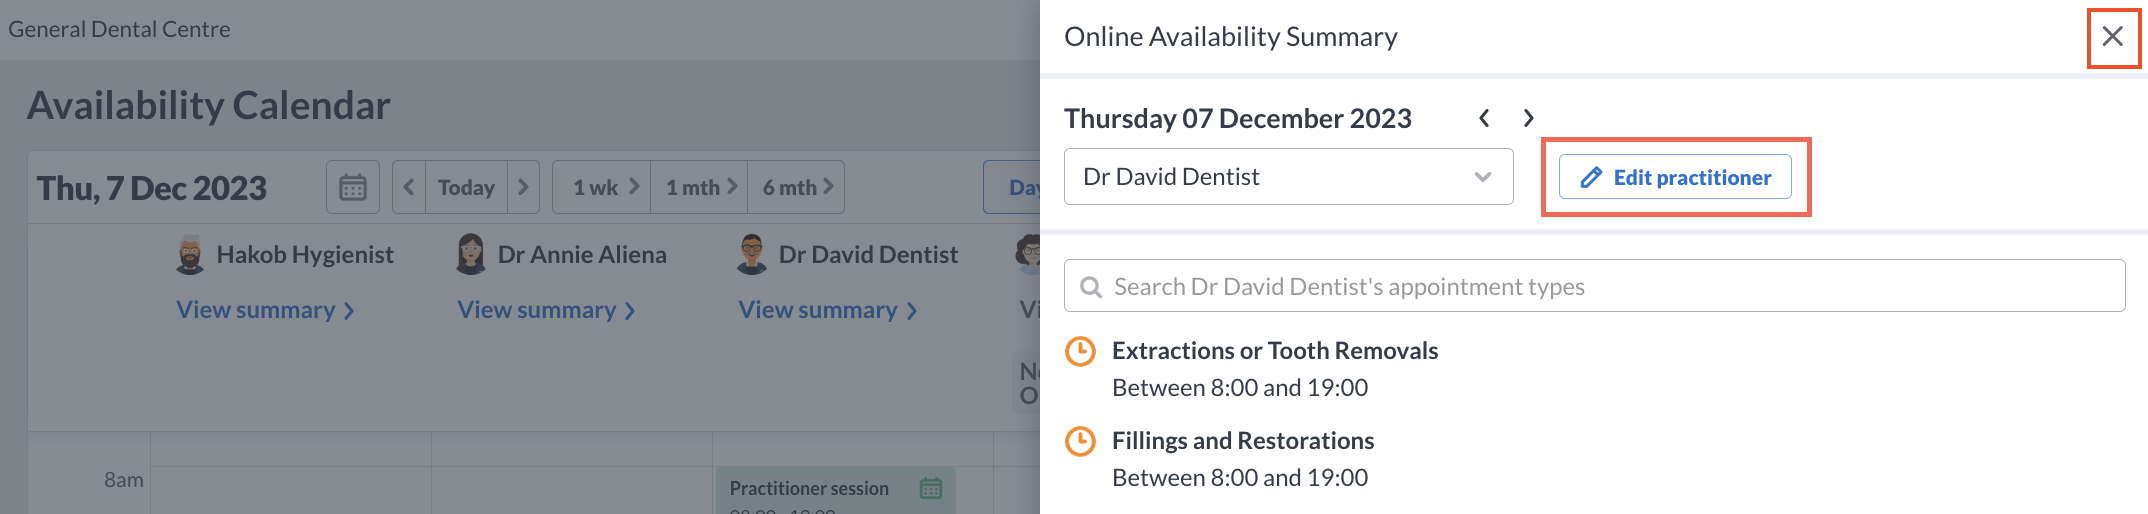Viewport: 2148px width, 514px height.
Task: Open View summary for Dr David Dentist
Action: click(828, 310)
